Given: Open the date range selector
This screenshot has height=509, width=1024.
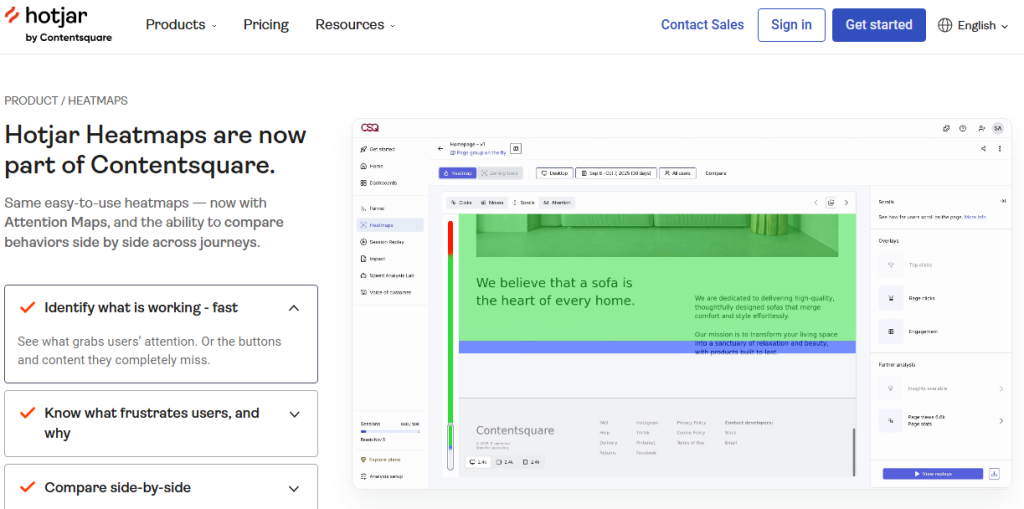Looking at the screenshot, I should coord(616,173).
